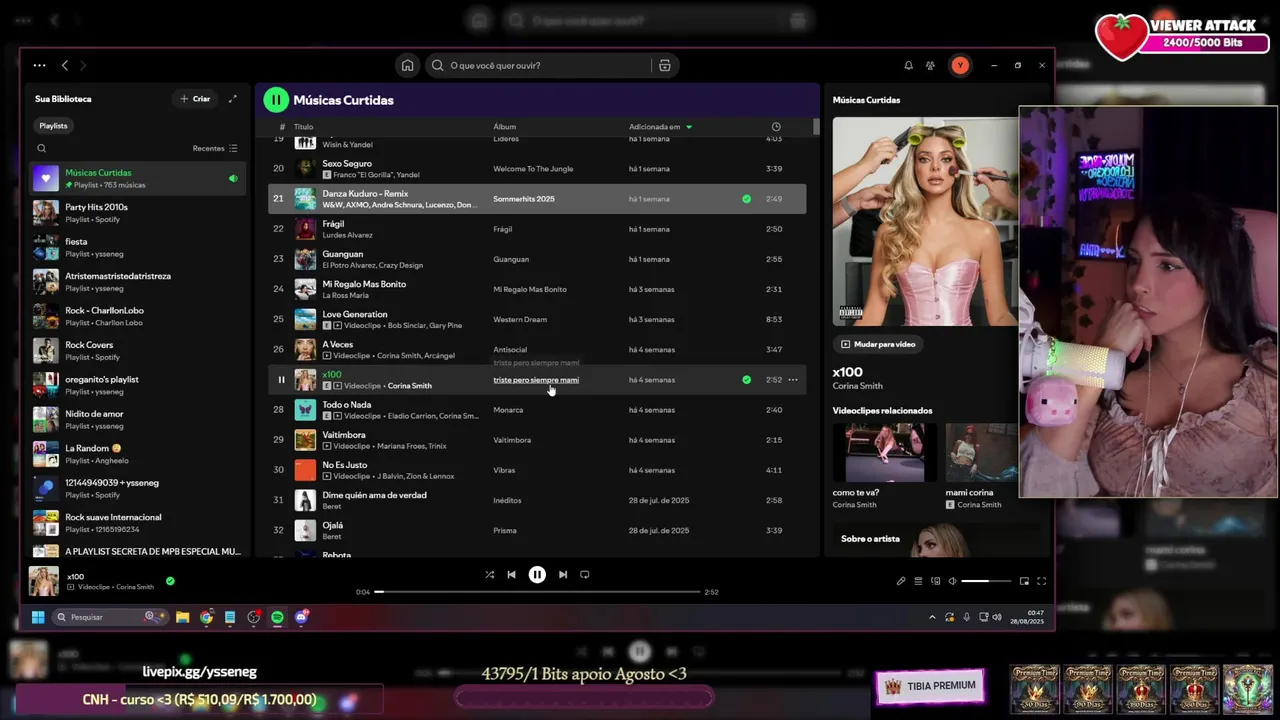Open the notifications bell
The height and width of the screenshot is (720, 1280).
[908, 65]
